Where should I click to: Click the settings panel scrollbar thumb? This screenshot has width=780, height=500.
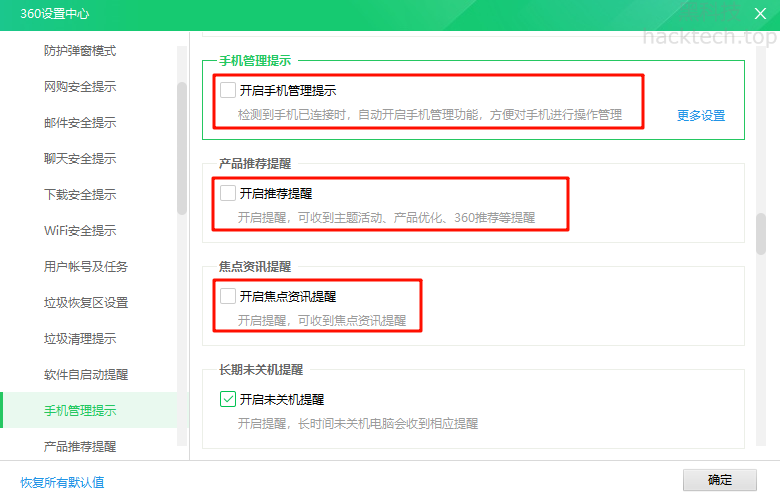point(761,234)
